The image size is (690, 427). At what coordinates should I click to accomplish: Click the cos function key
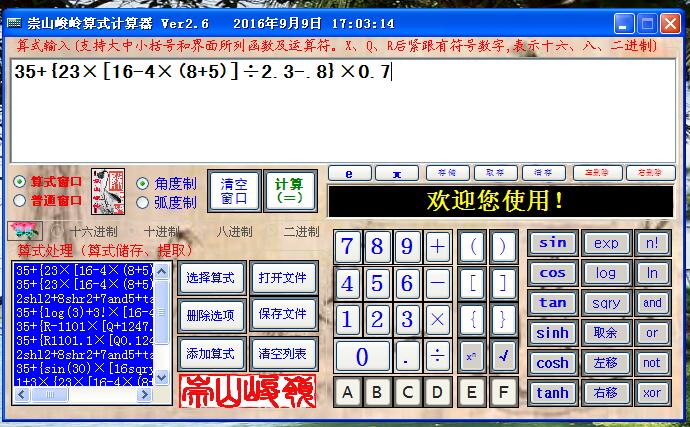(552, 273)
